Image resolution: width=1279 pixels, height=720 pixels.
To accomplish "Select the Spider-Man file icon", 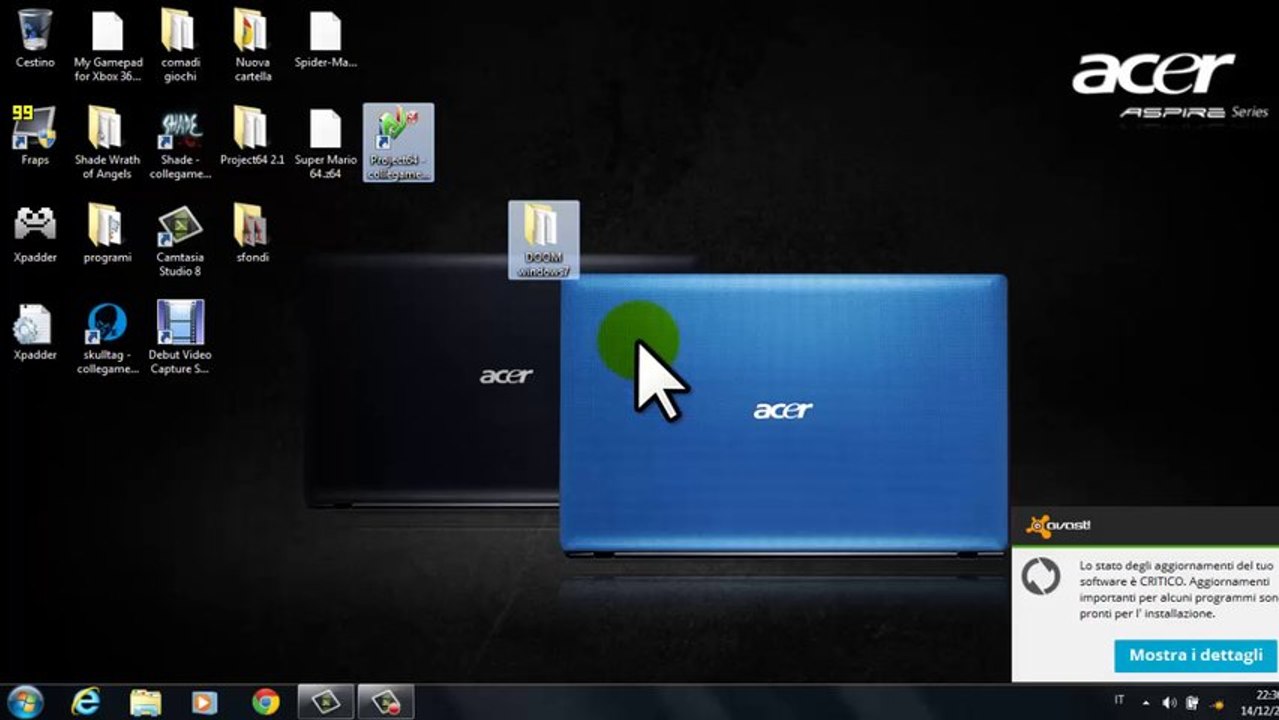I will pyautogui.click(x=325, y=39).
